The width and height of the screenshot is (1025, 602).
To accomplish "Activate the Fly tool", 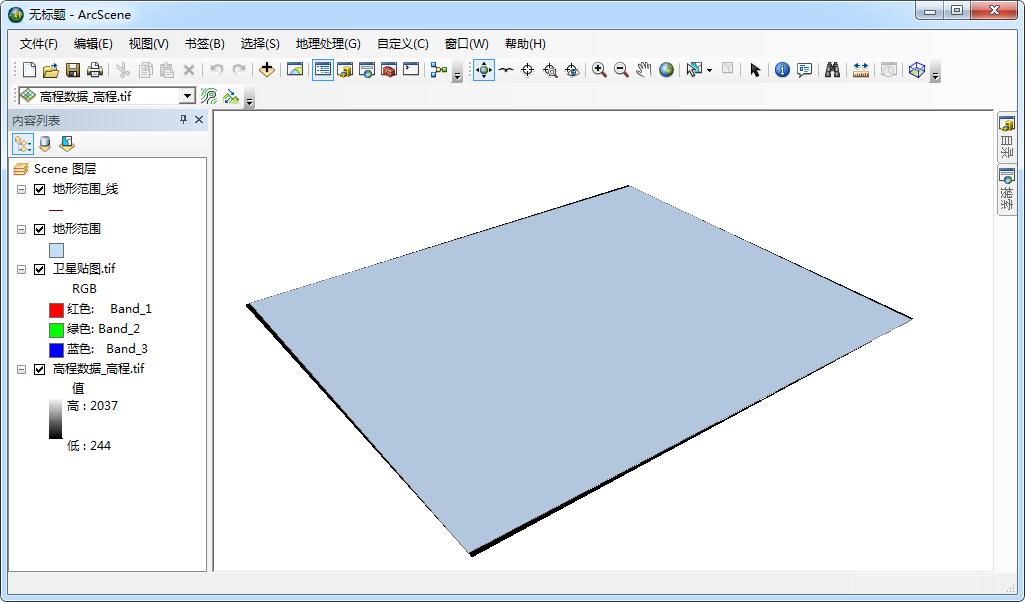I will coord(506,70).
